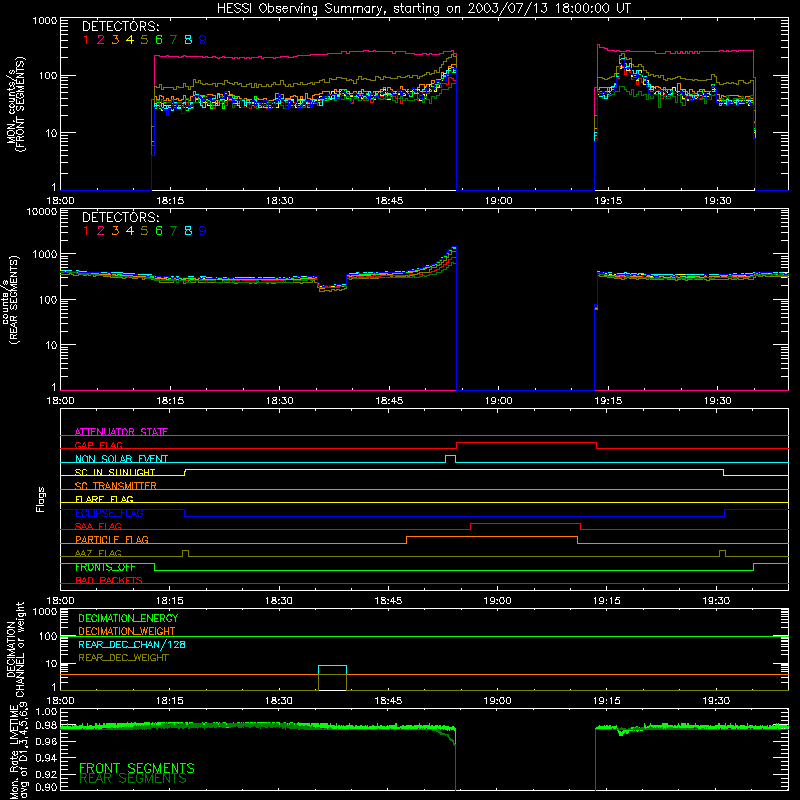
Task: Select yellow detector 4 in front segments legend
Action: pos(130,39)
